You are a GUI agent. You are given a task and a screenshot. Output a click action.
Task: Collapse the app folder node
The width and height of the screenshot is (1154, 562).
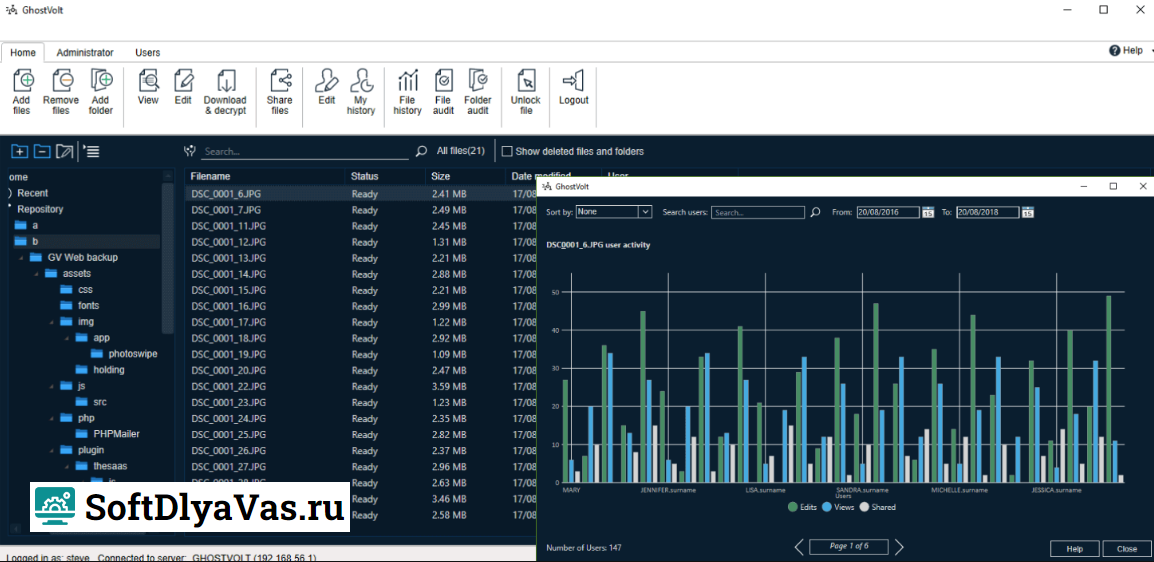66,338
